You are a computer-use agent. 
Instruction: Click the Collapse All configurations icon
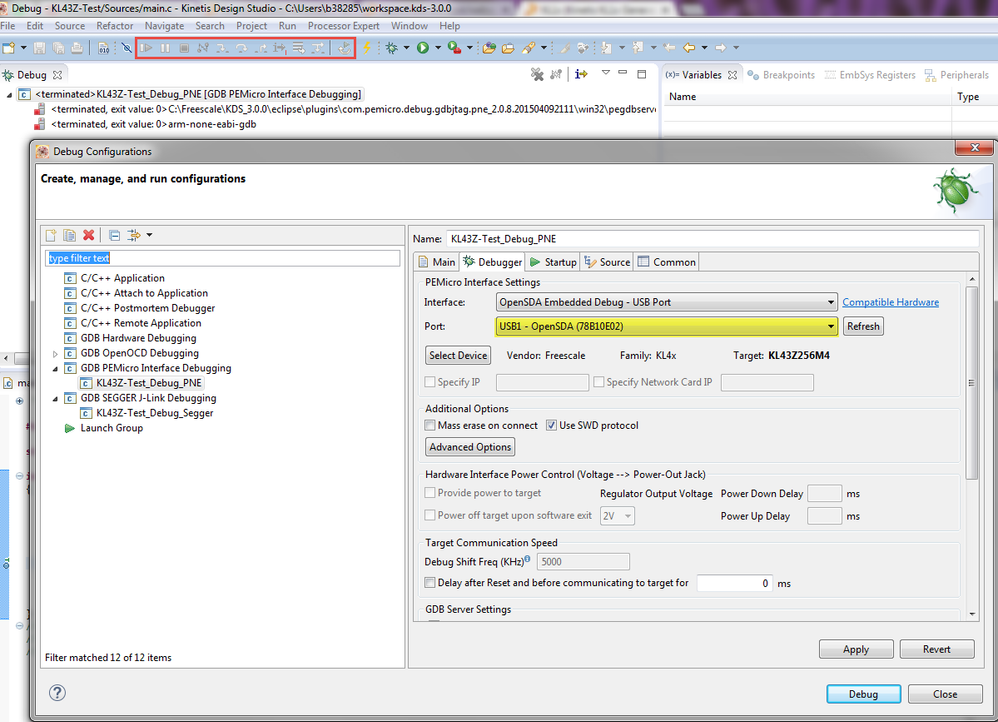[114, 236]
